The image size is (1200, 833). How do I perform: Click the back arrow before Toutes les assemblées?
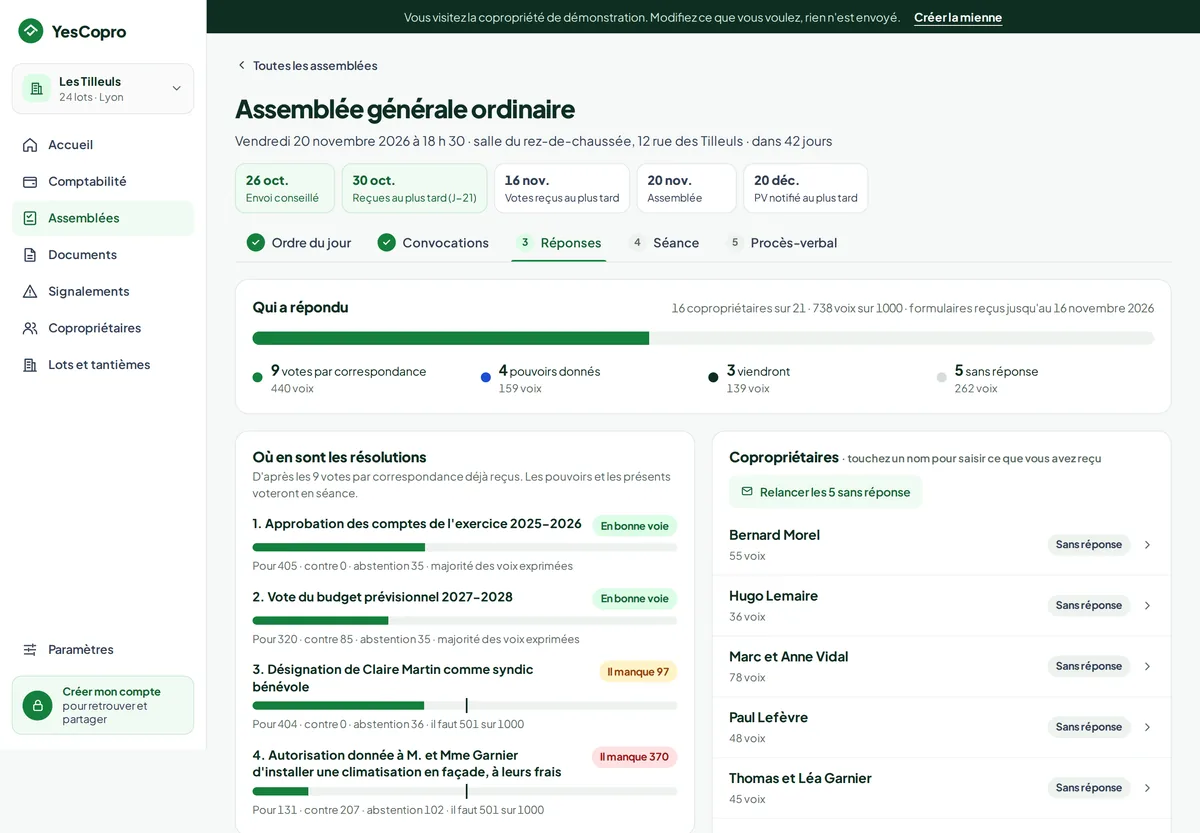[241, 65]
